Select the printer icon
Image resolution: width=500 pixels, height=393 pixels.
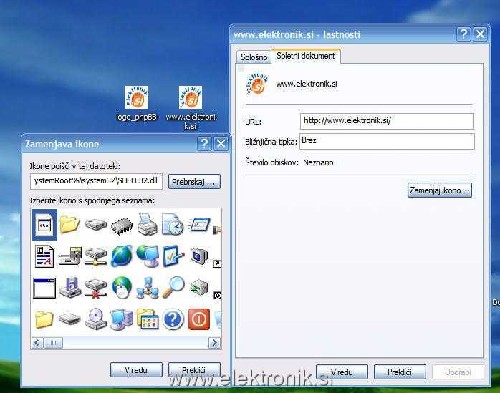coord(147,225)
